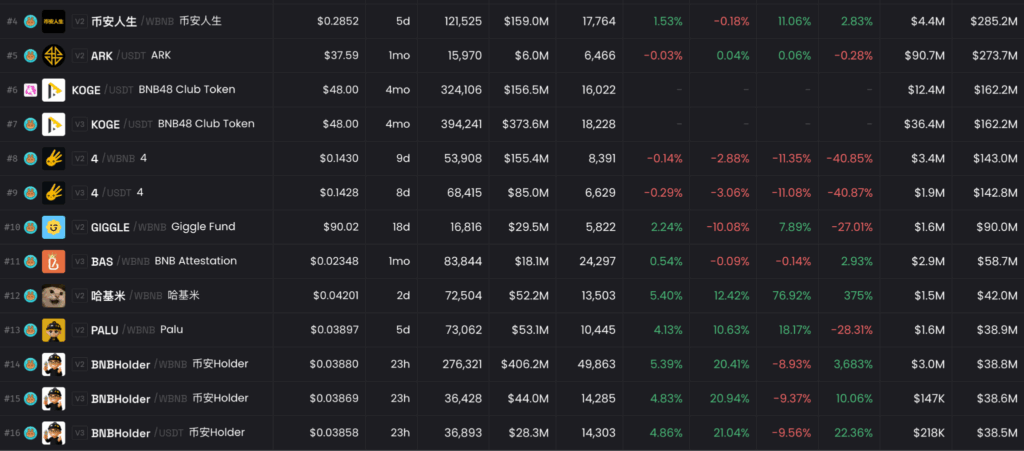This screenshot has height=451, width=1024.
Task: Open the ARK /USDT pair name
Action: pyautogui.click(x=131, y=55)
